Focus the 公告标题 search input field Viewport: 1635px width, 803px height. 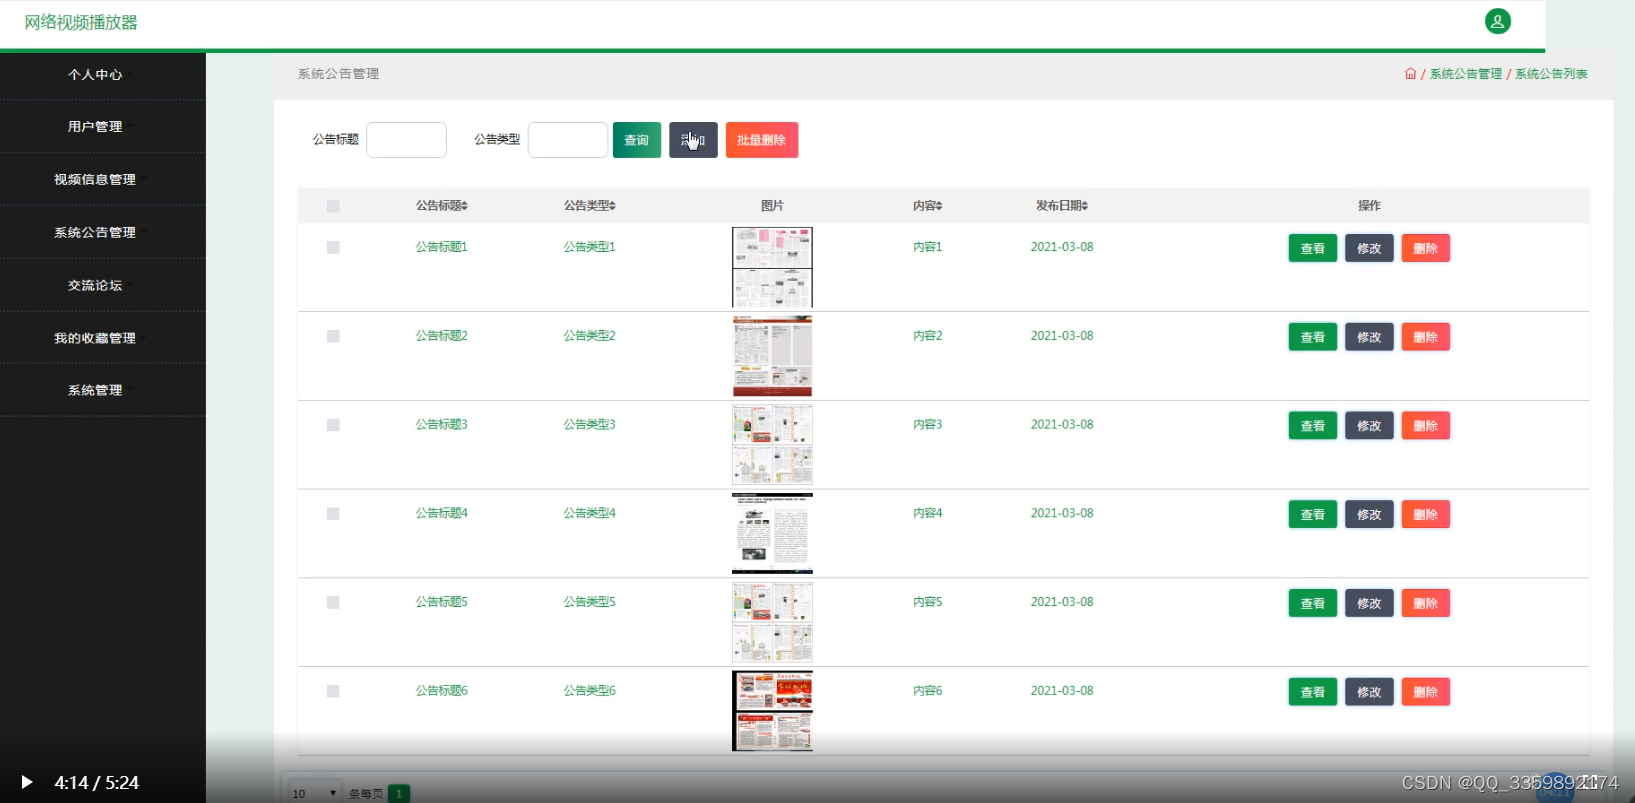[x=406, y=140]
